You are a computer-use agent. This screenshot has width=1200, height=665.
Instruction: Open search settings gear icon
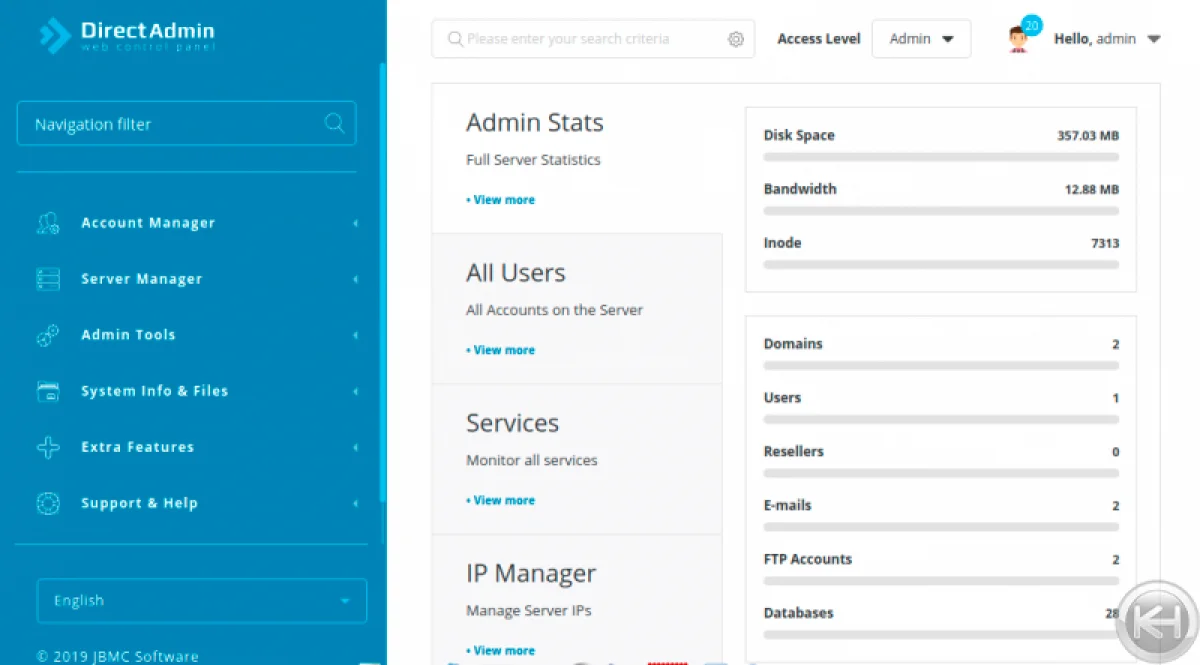coord(736,39)
